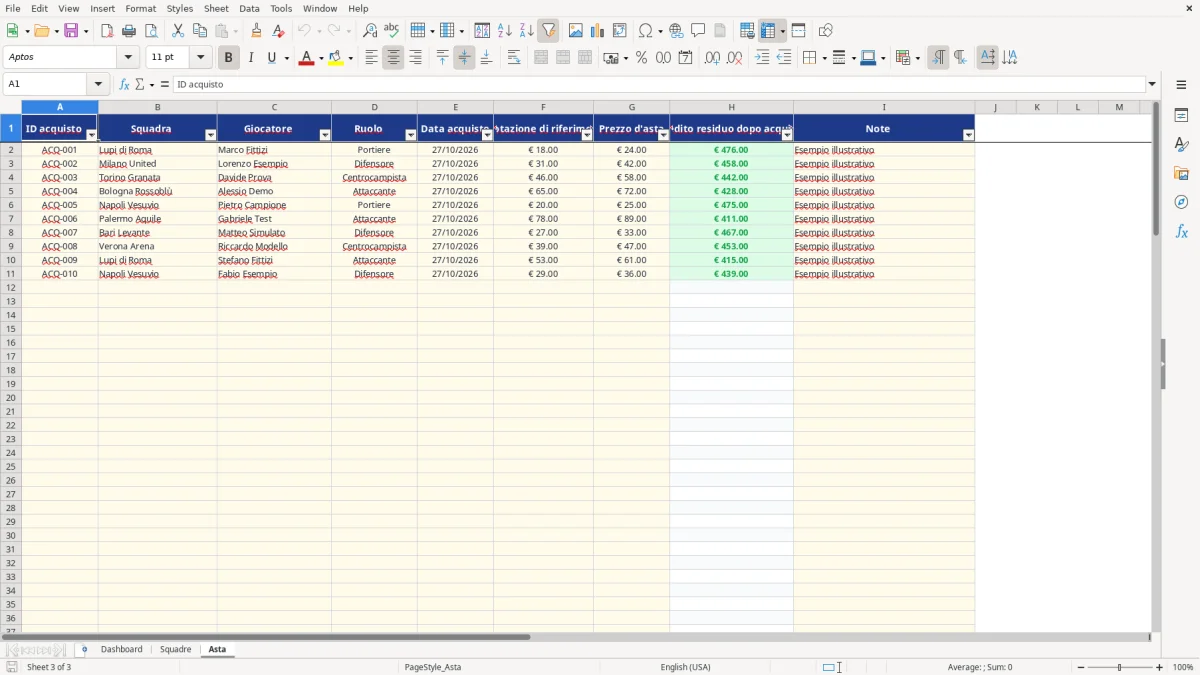The width and height of the screenshot is (1200, 675).
Task: Click into the formula input line
Action: pyautogui.click(x=659, y=85)
